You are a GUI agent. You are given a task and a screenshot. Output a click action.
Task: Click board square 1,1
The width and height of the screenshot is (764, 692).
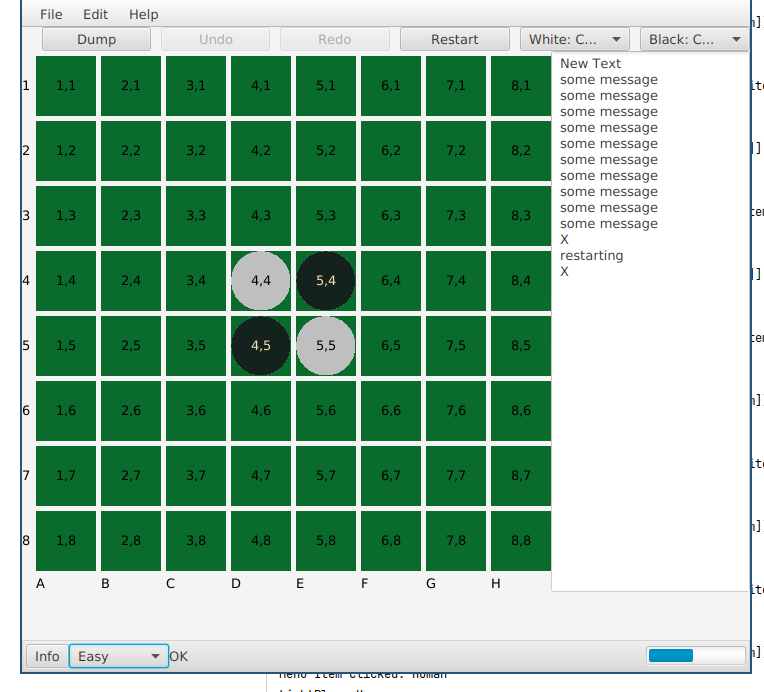[66, 86]
